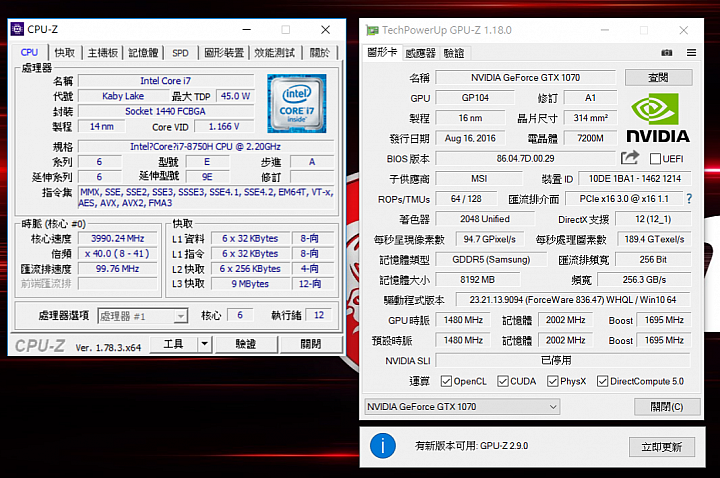
Task: Click the 8192 MB memory size value
Action: tap(478, 280)
